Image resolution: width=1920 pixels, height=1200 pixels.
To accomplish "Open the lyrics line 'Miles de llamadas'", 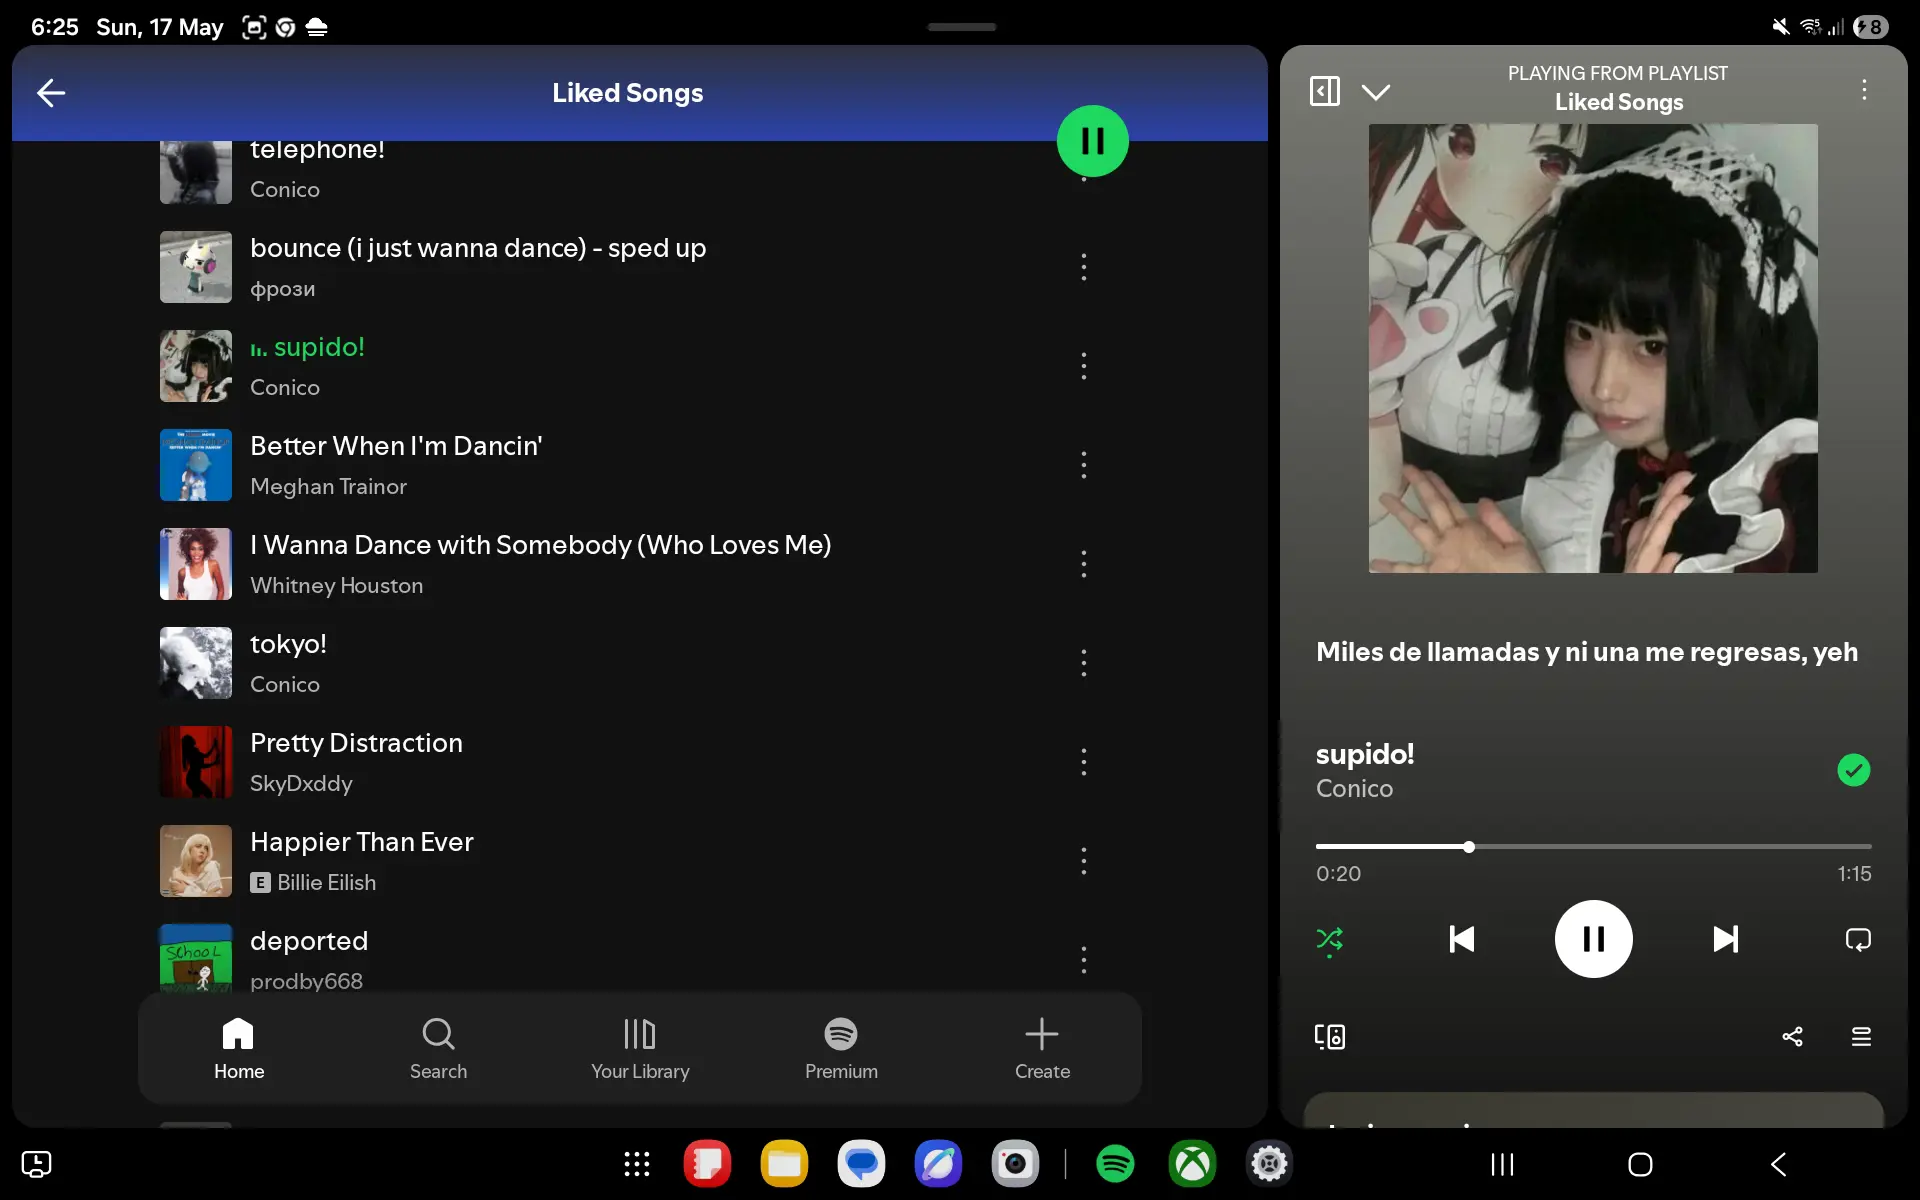I will pos(1587,652).
